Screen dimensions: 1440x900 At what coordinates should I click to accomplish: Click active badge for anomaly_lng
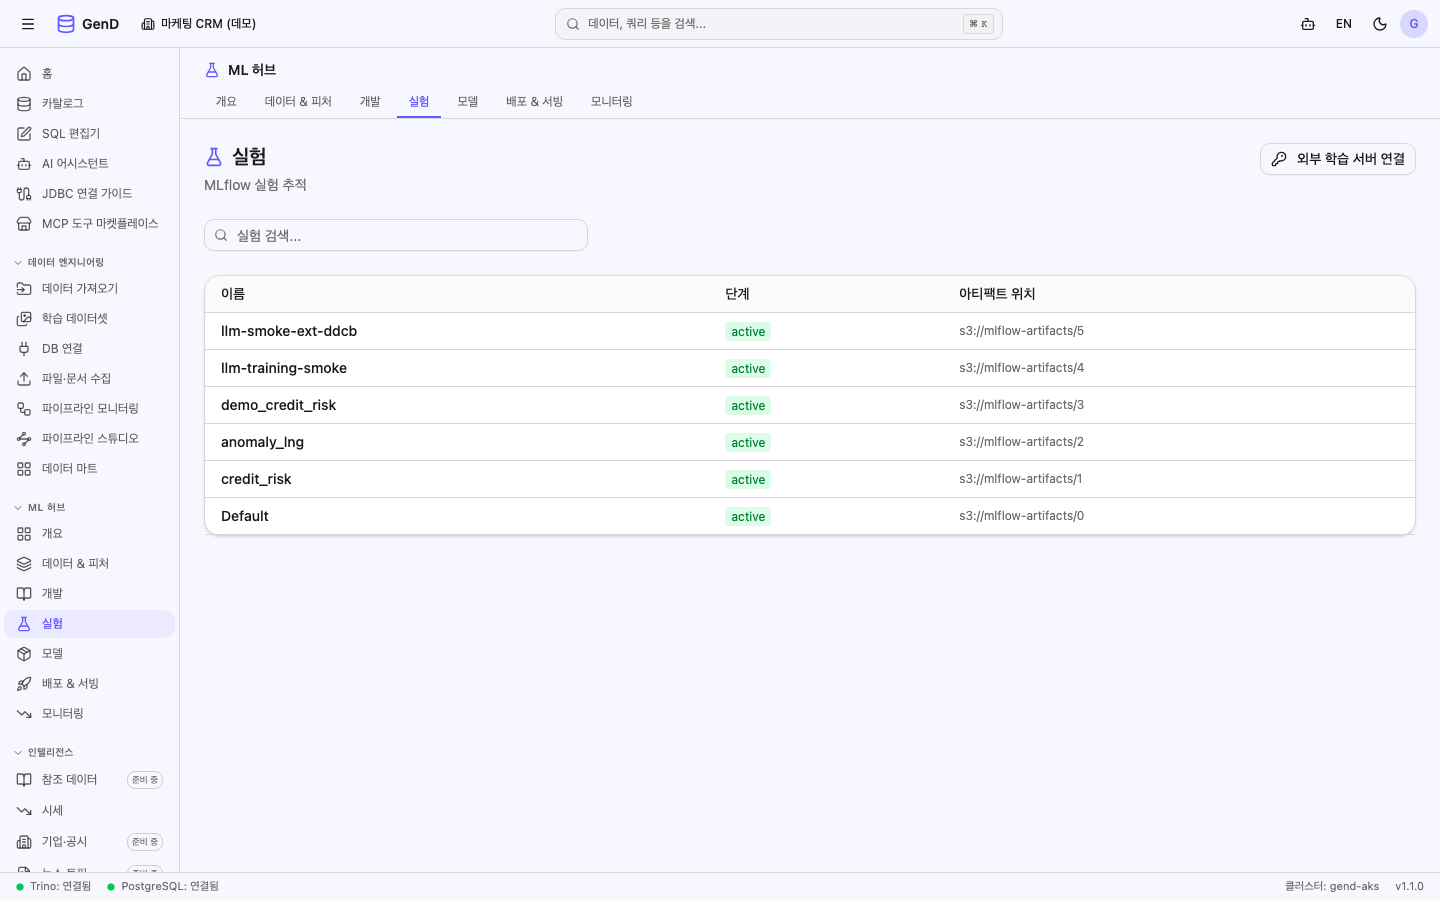748,443
